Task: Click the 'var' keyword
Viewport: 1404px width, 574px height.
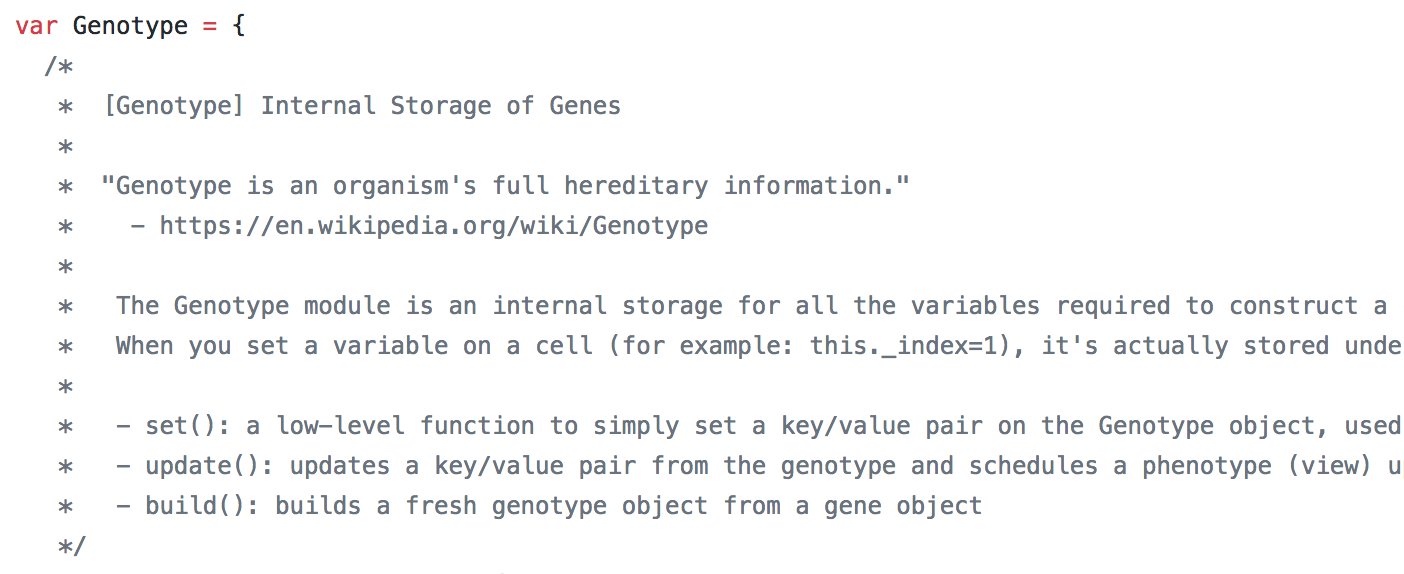Action: pyautogui.click(x=37, y=26)
